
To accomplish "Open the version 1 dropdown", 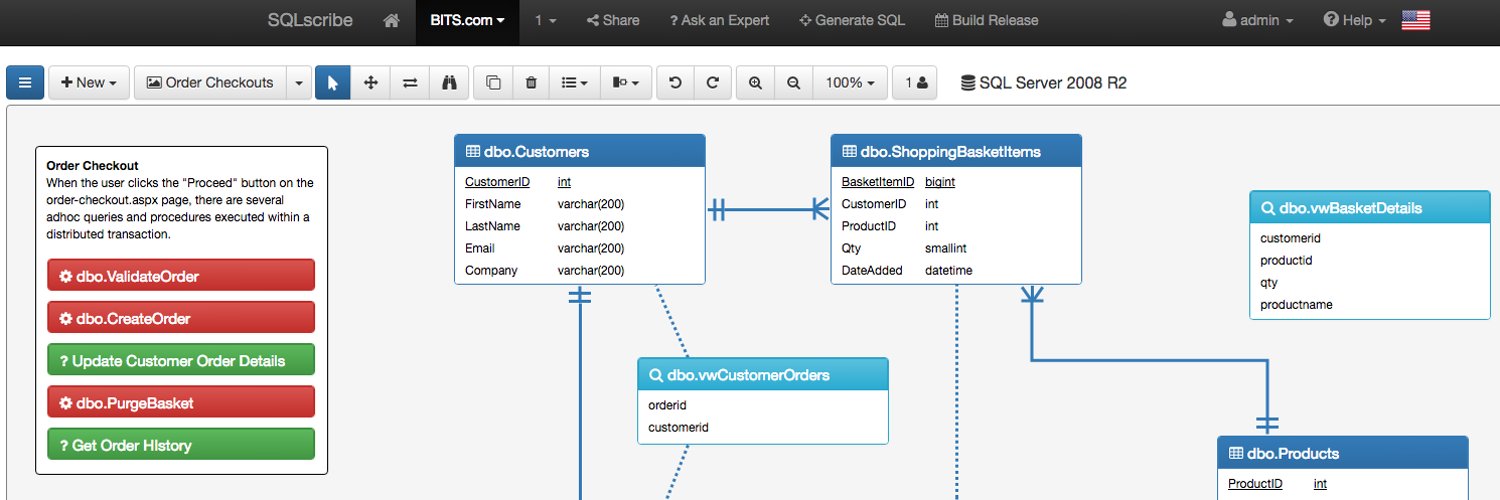I will (x=545, y=20).
